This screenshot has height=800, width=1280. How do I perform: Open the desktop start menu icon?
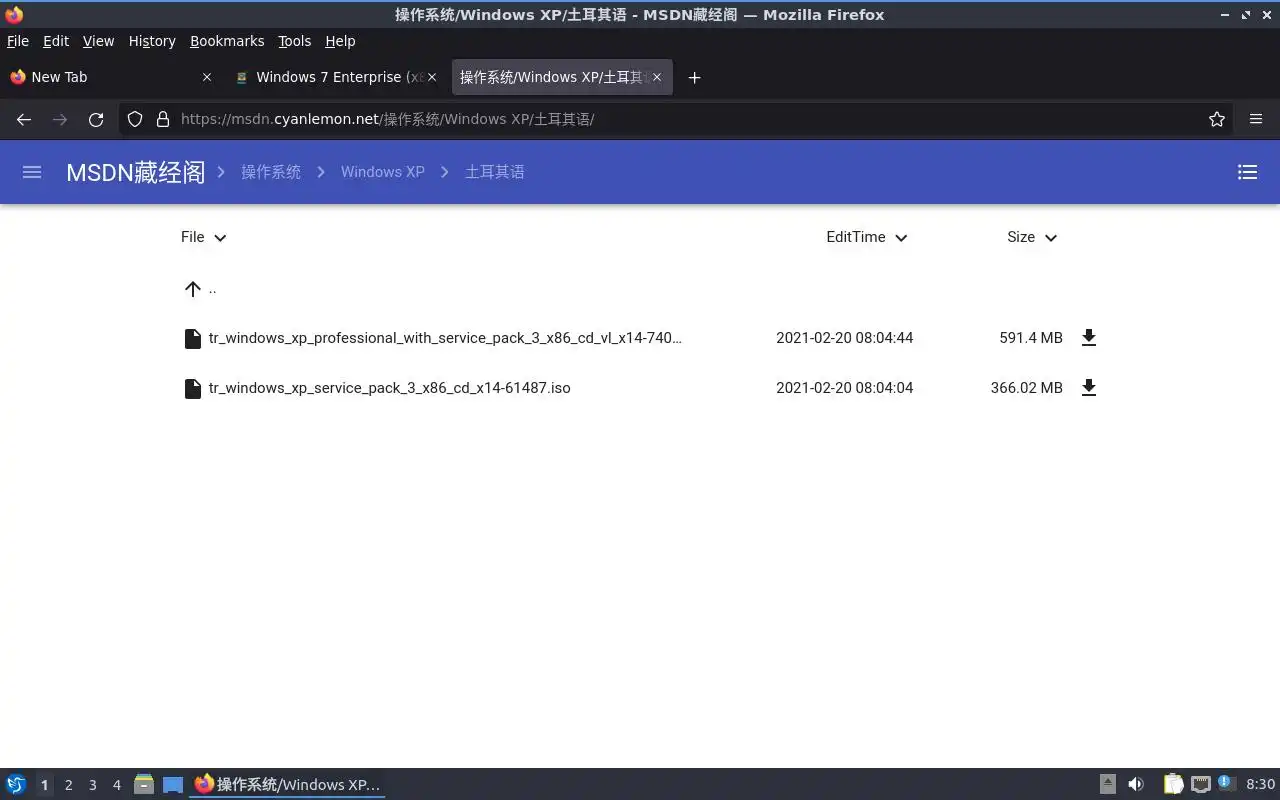pyautogui.click(x=16, y=784)
